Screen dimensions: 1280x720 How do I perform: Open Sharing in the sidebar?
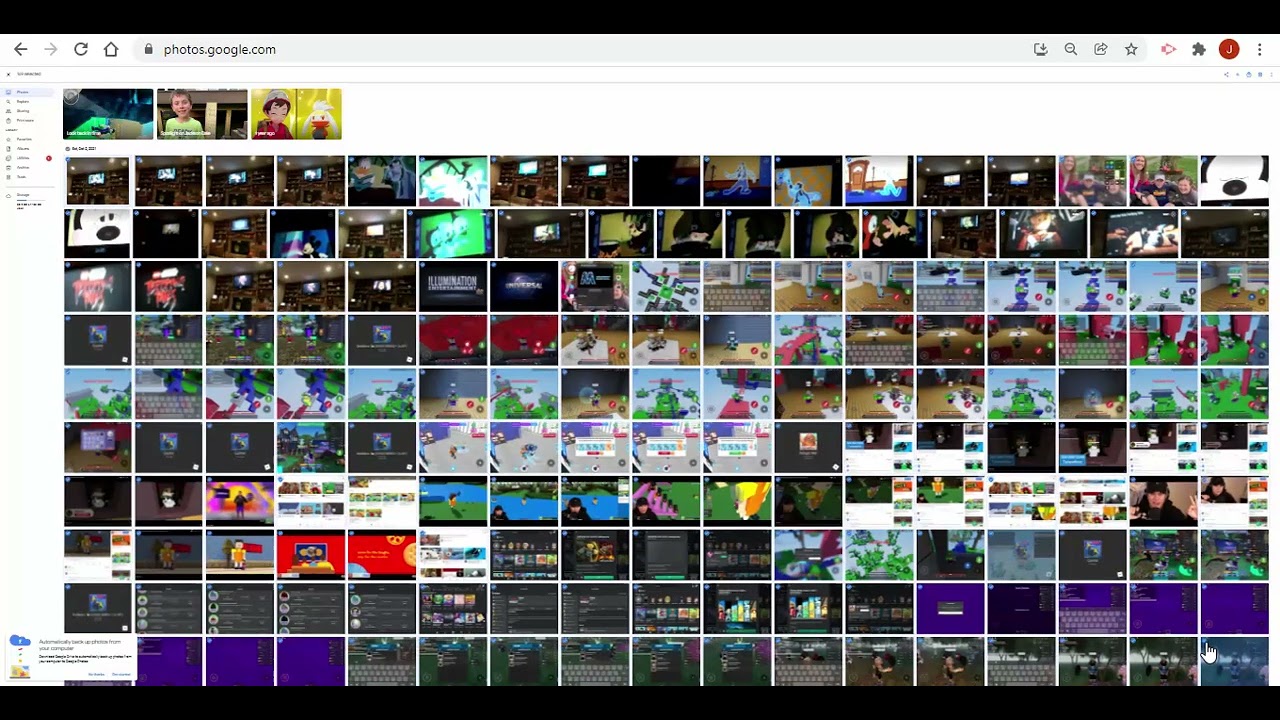pyautogui.click(x=26, y=111)
